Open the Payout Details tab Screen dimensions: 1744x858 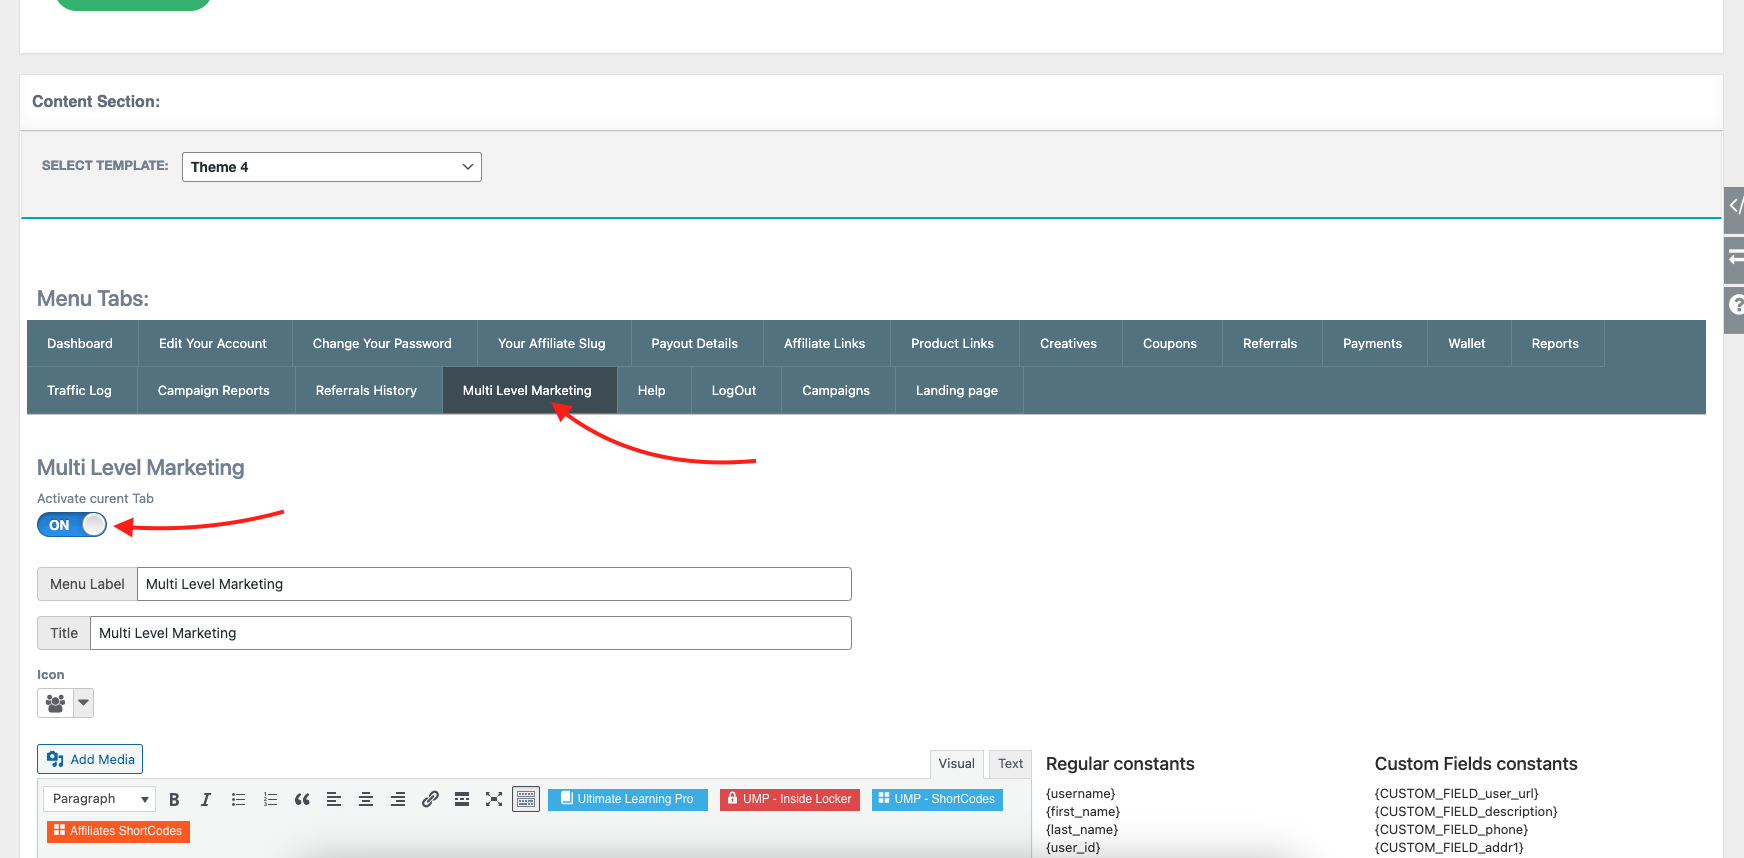point(695,344)
